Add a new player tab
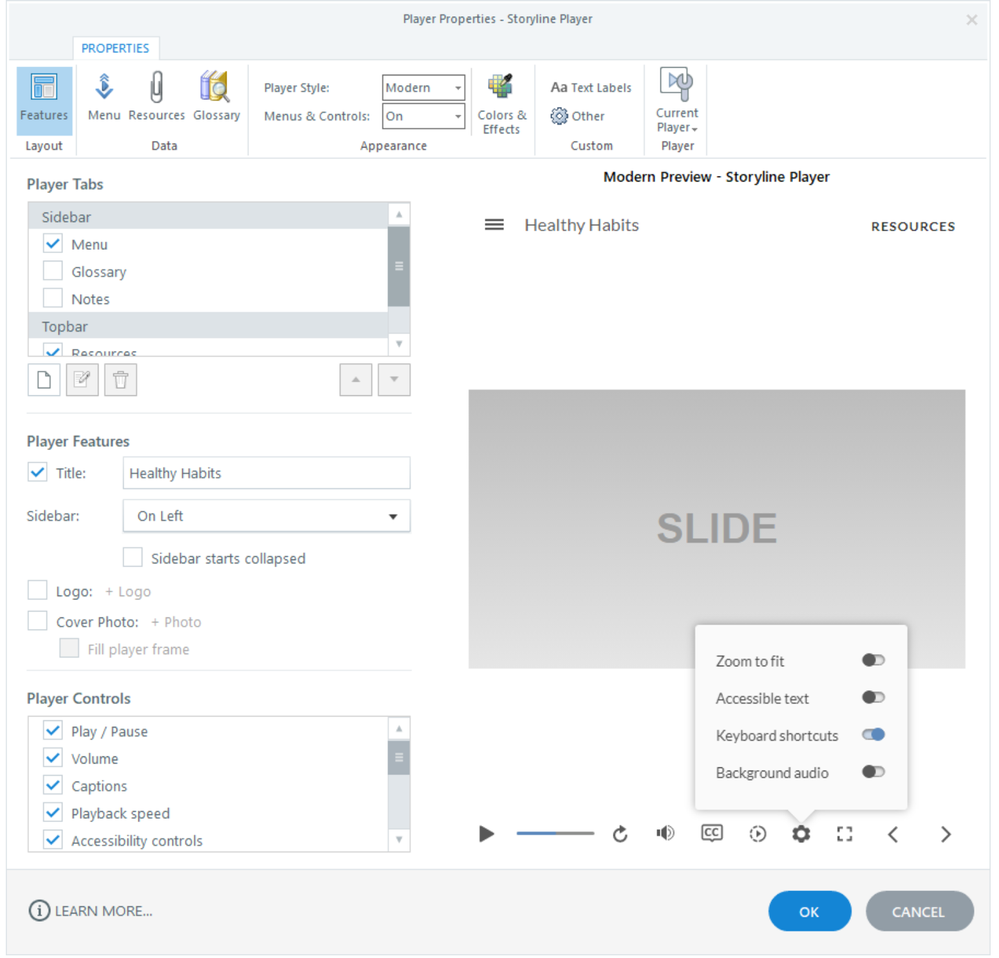Image resolution: width=999 pixels, height=958 pixels. 44,380
